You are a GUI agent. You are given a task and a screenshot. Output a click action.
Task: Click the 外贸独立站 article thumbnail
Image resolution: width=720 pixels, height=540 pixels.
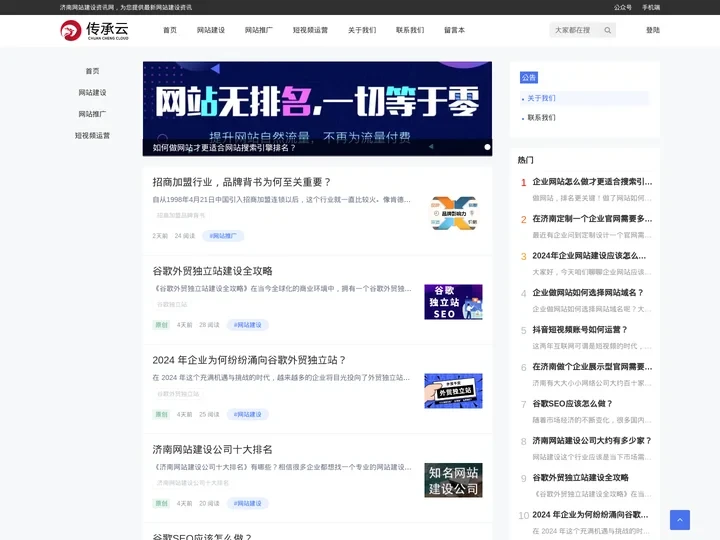[453, 391]
